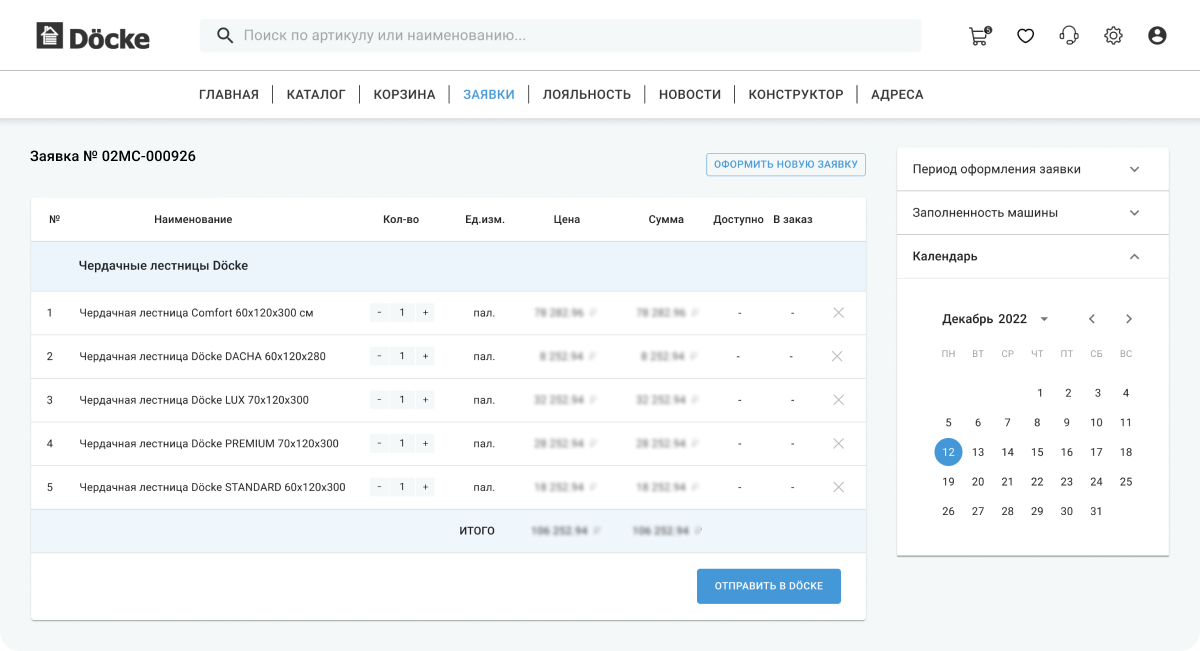1200x651 pixels.
Task: Remove the Döcke LUX ladder row
Action: (x=838, y=400)
